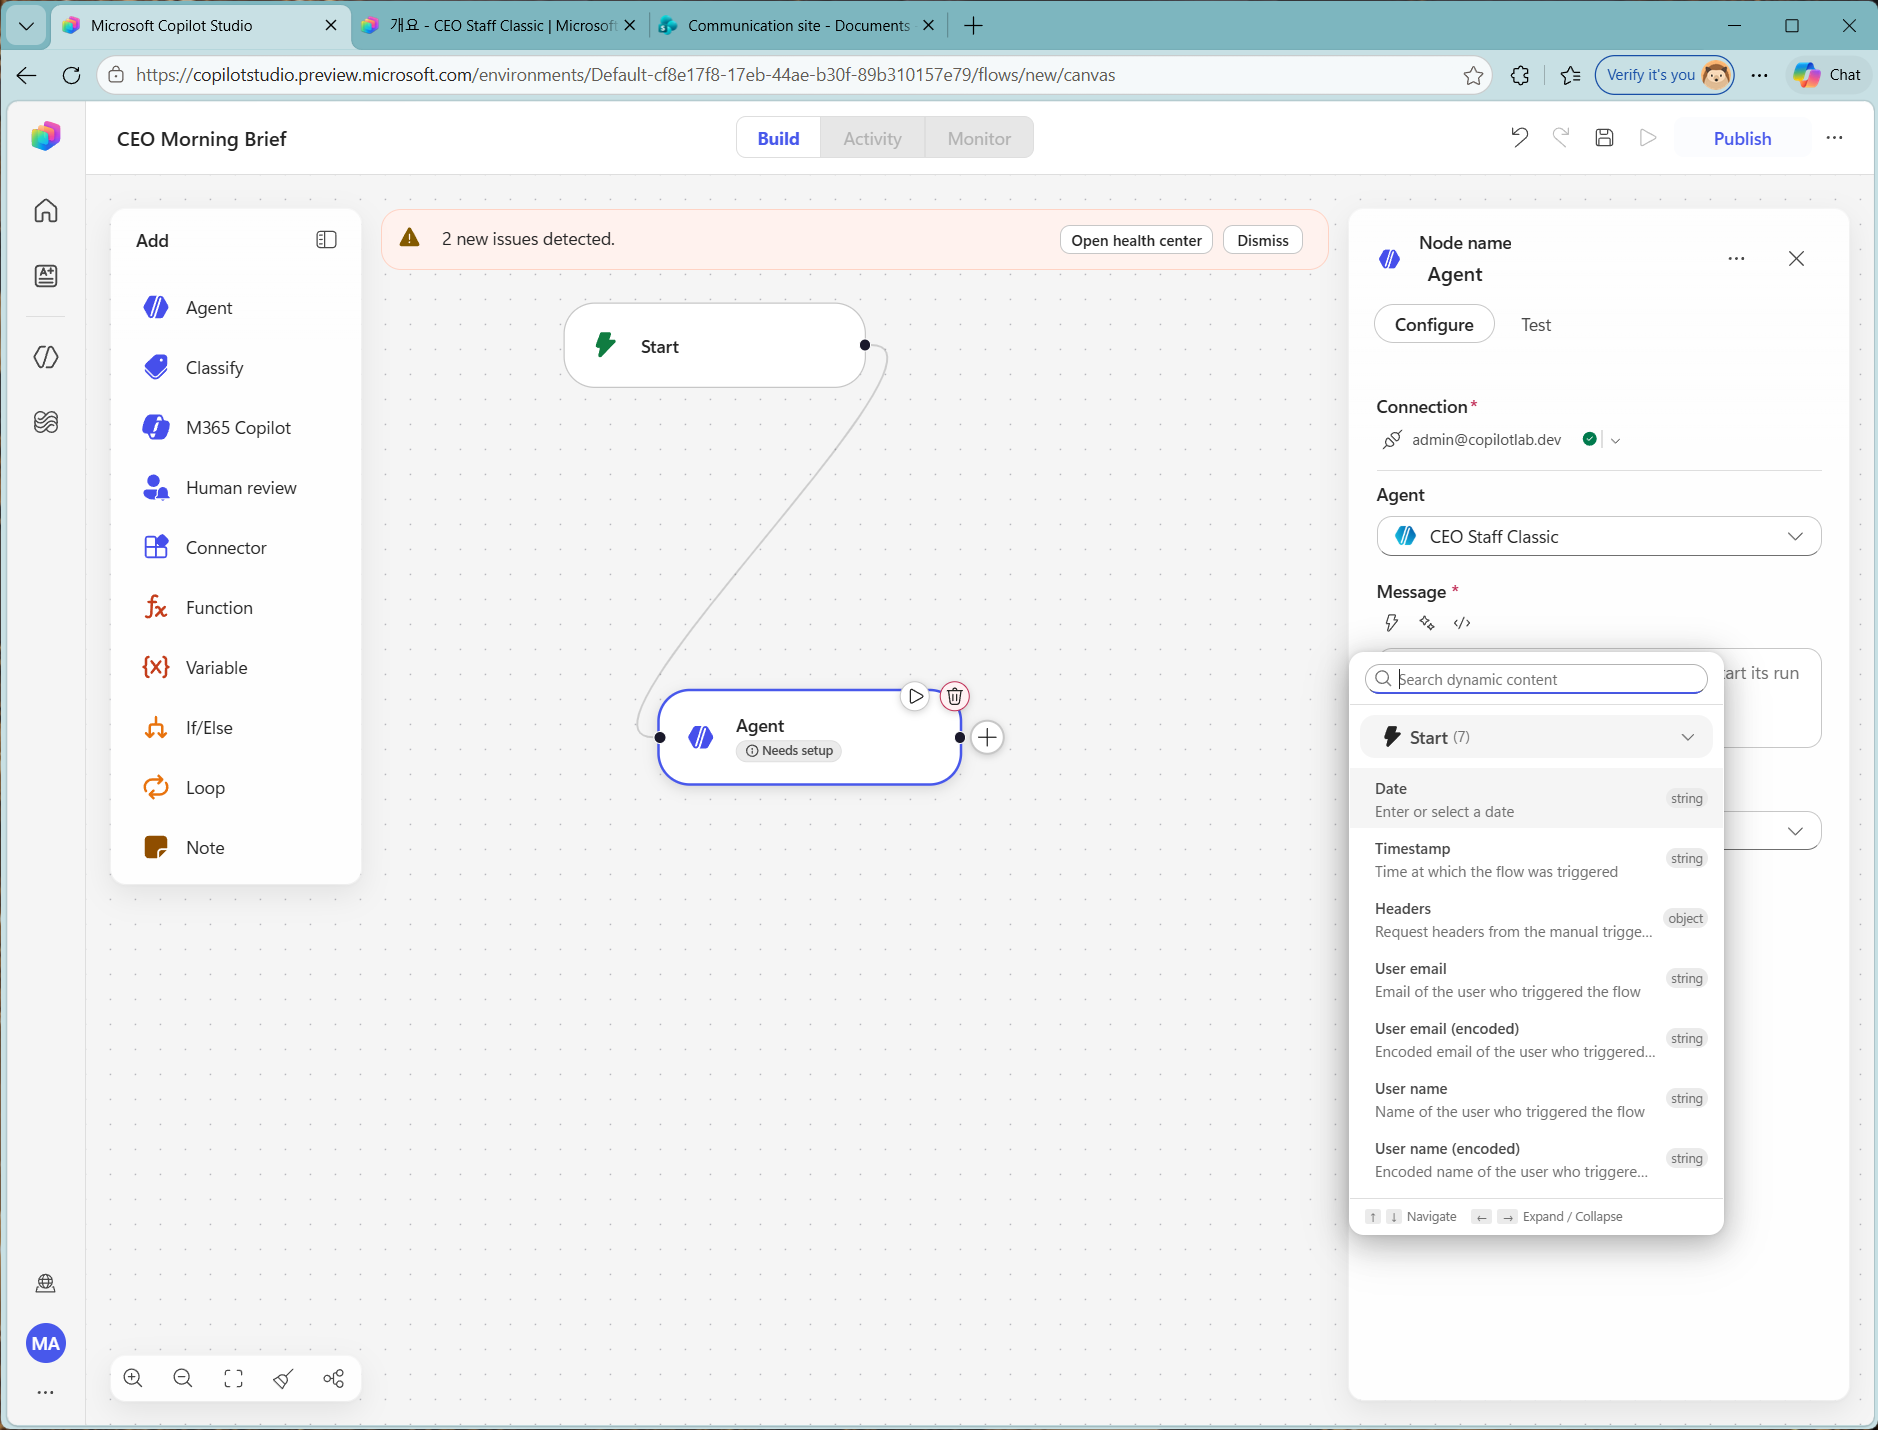Open the Copilot Chat sidebar button

point(1827,75)
